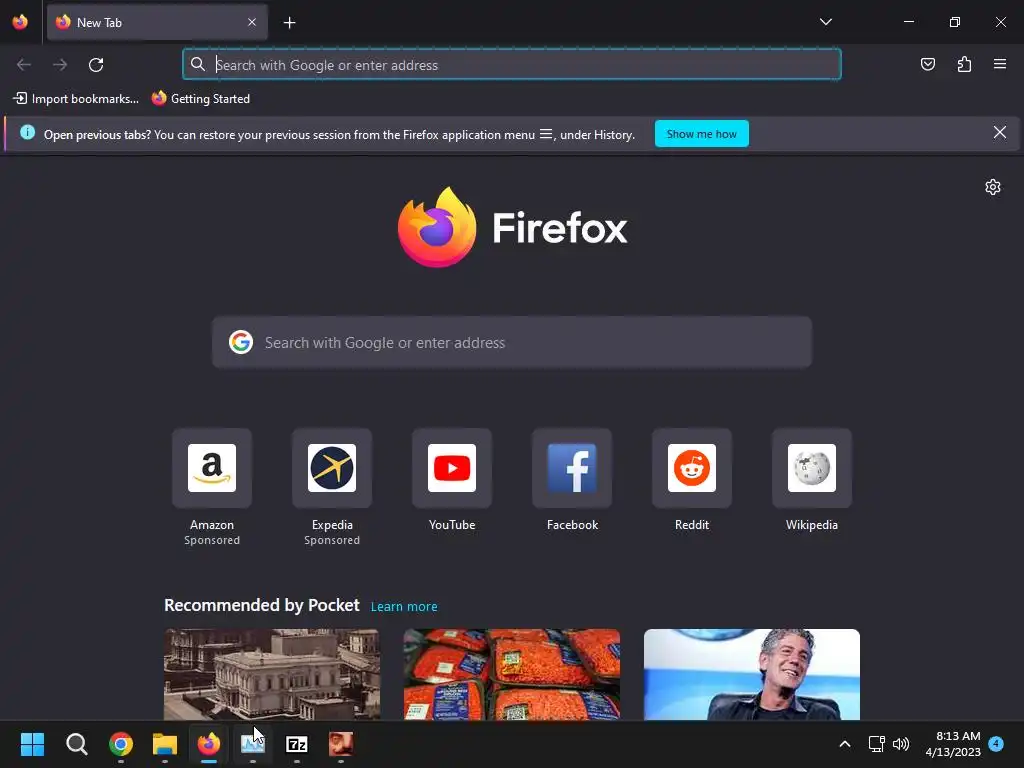Click the Firefox logo

point(512,227)
